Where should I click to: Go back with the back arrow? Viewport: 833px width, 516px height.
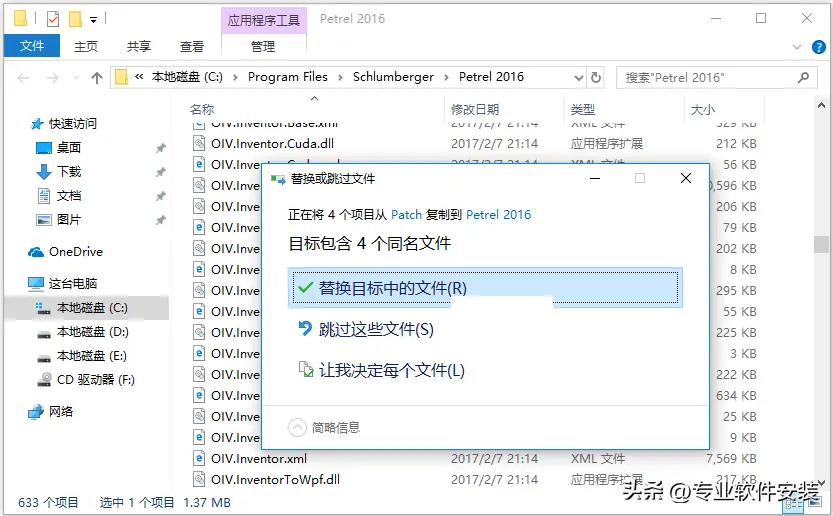(23, 78)
